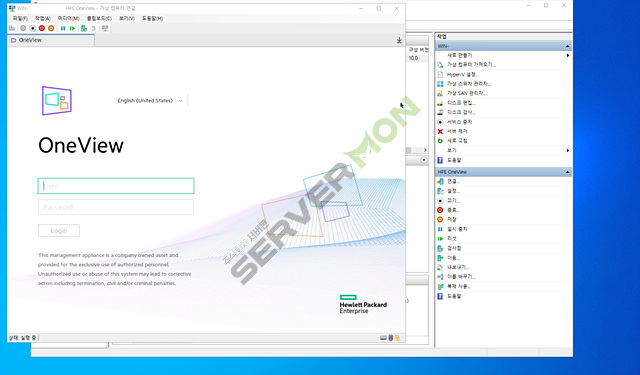Open the 보기(V) menu
Viewport: 640px width, 375px height.
[127, 18]
